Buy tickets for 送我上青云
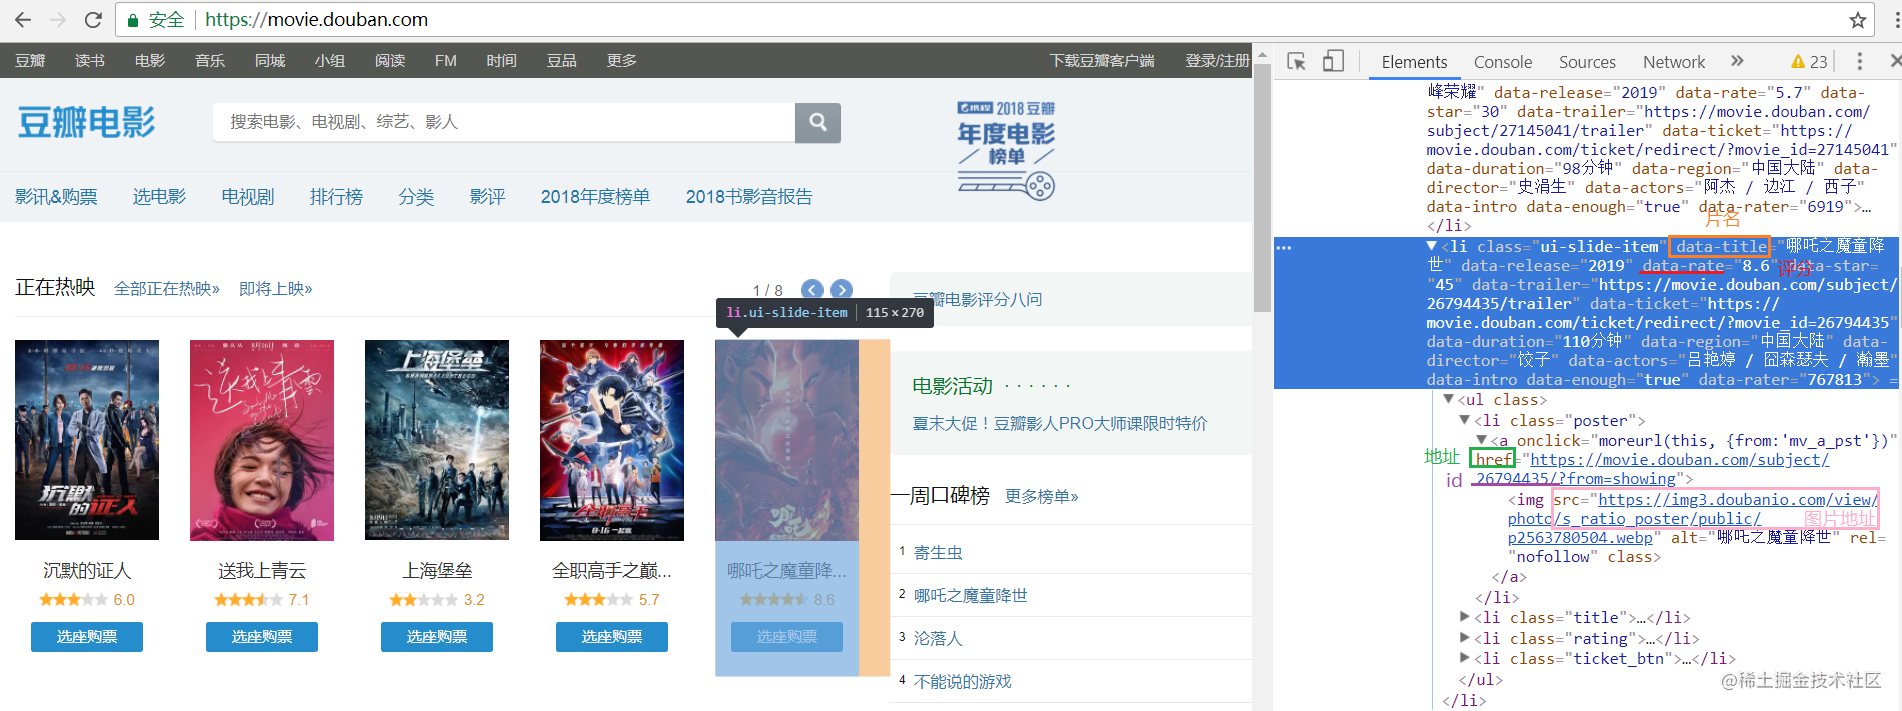The image size is (1902, 711). click(262, 637)
